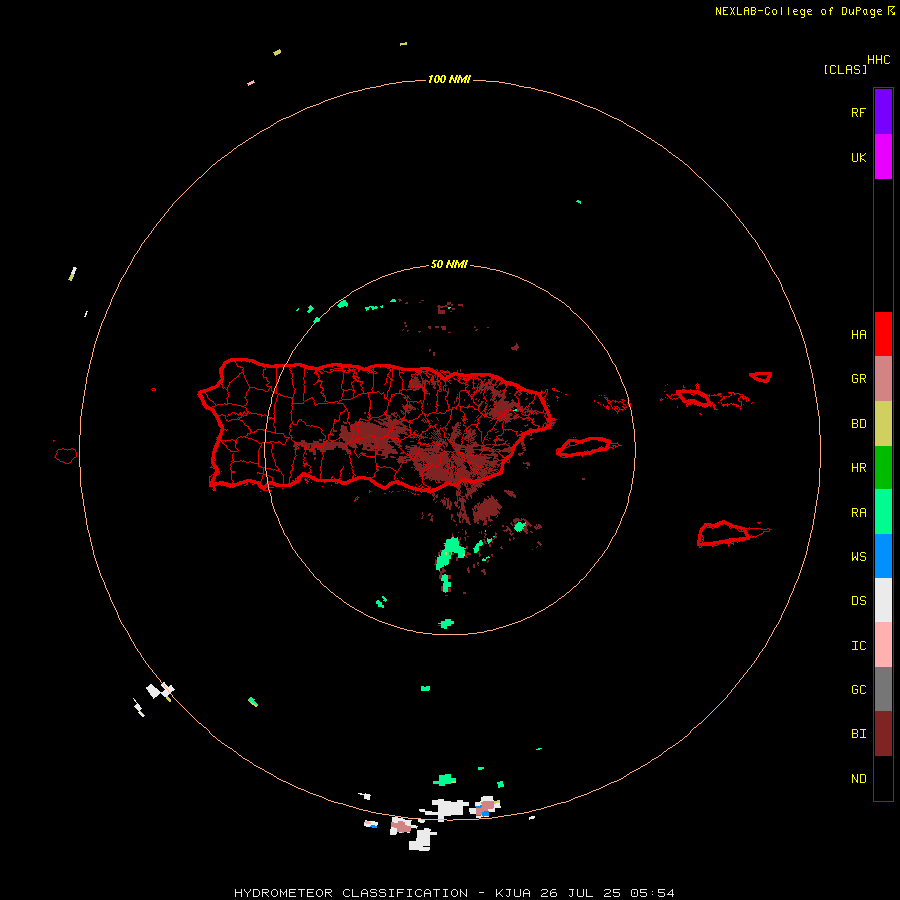Pick the dark green HR swatch

point(883,467)
